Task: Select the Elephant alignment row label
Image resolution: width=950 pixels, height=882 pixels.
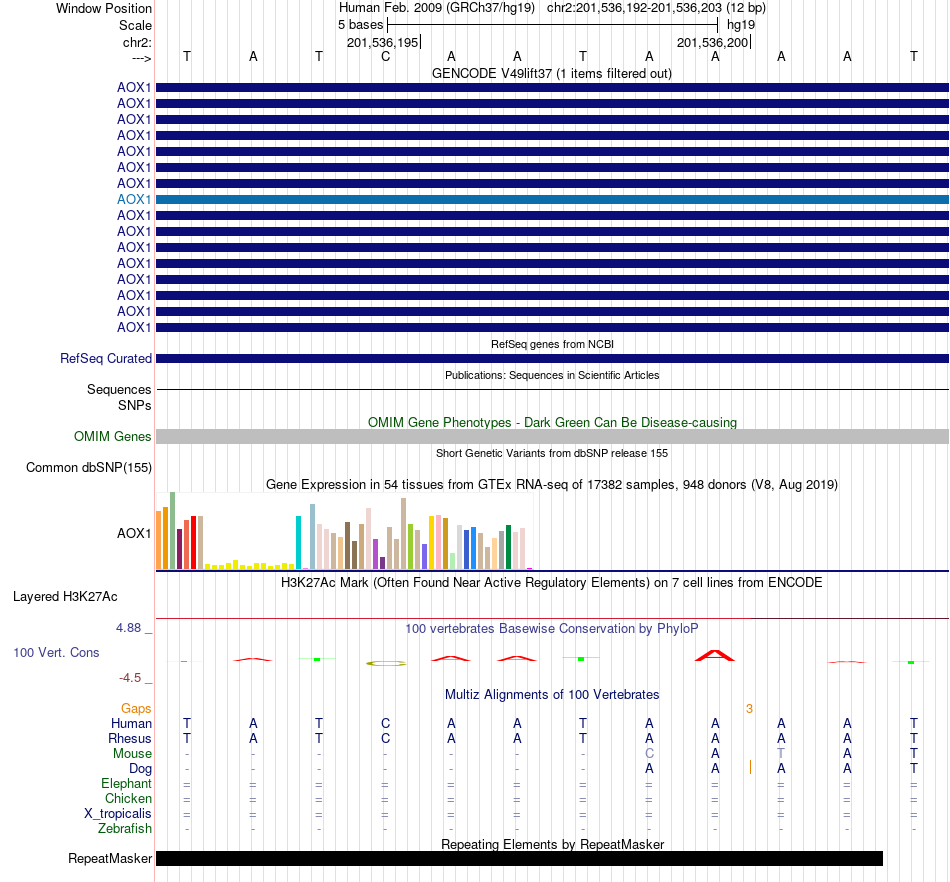Action: pos(126,783)
